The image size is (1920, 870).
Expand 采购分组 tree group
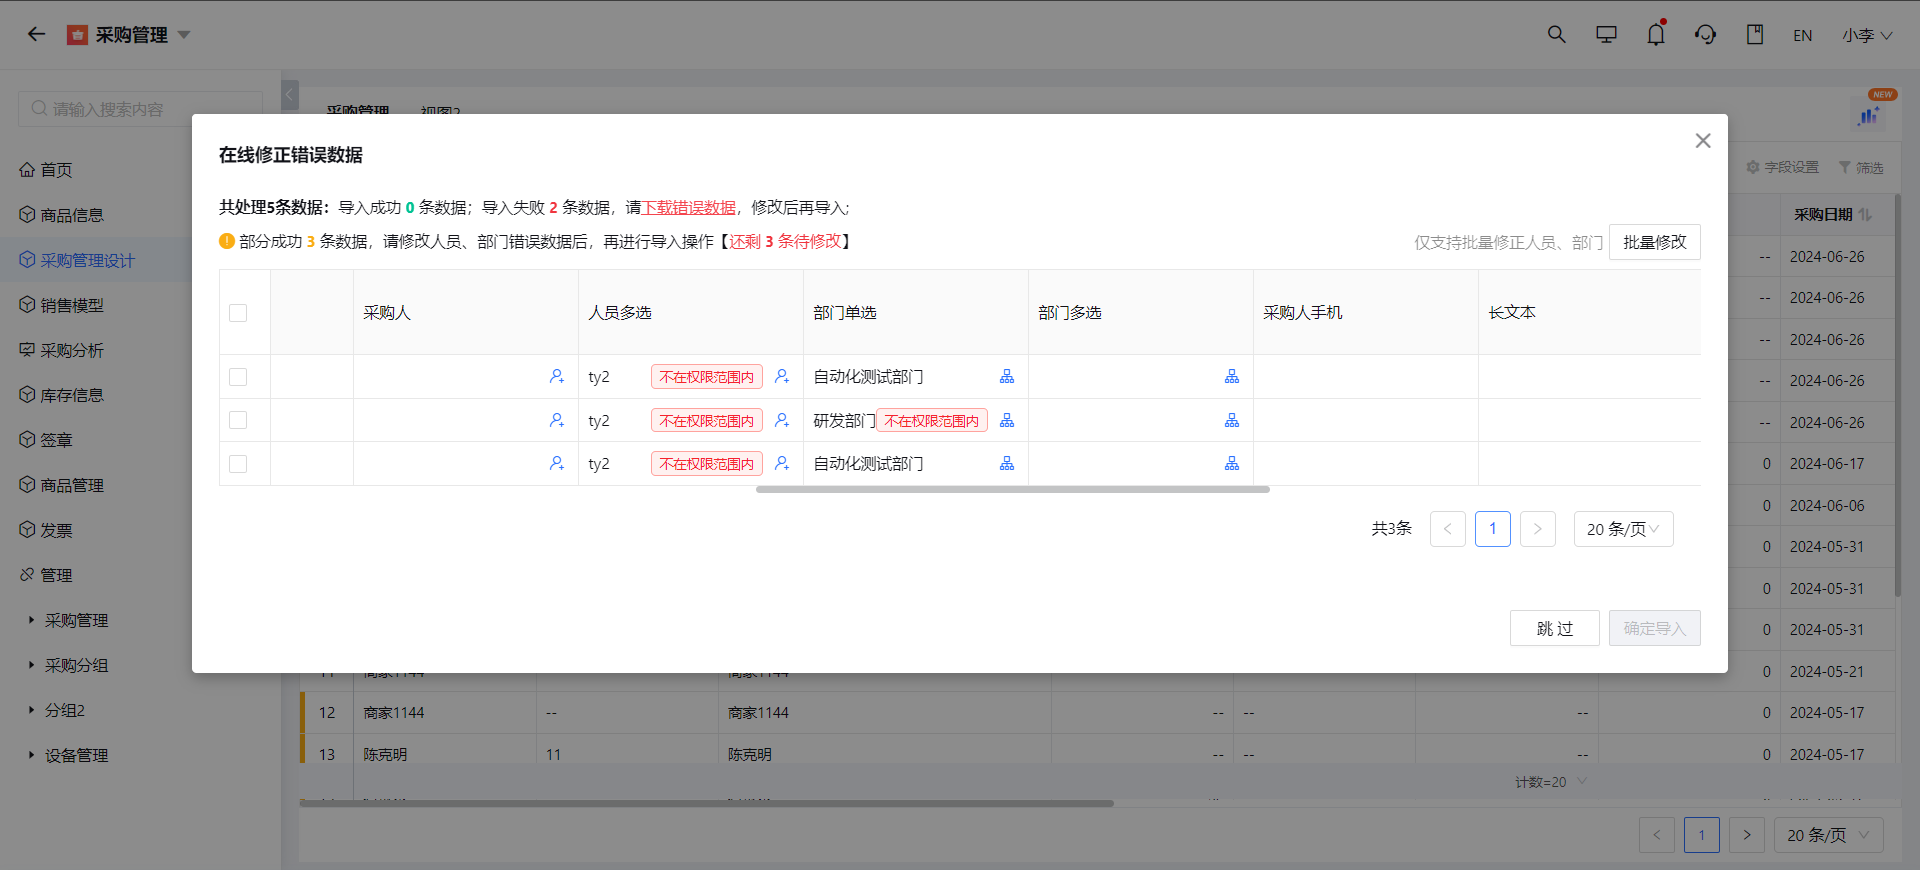[31, 665]
